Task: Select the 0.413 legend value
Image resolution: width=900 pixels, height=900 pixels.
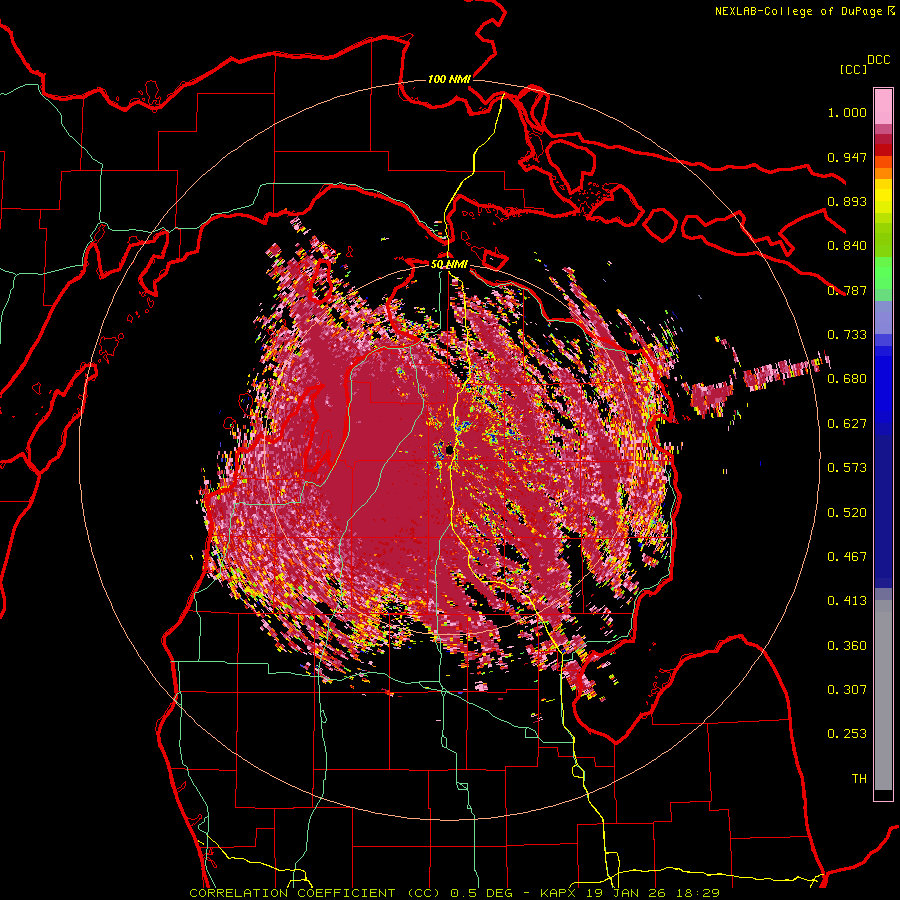Action: tap(847, 601)
